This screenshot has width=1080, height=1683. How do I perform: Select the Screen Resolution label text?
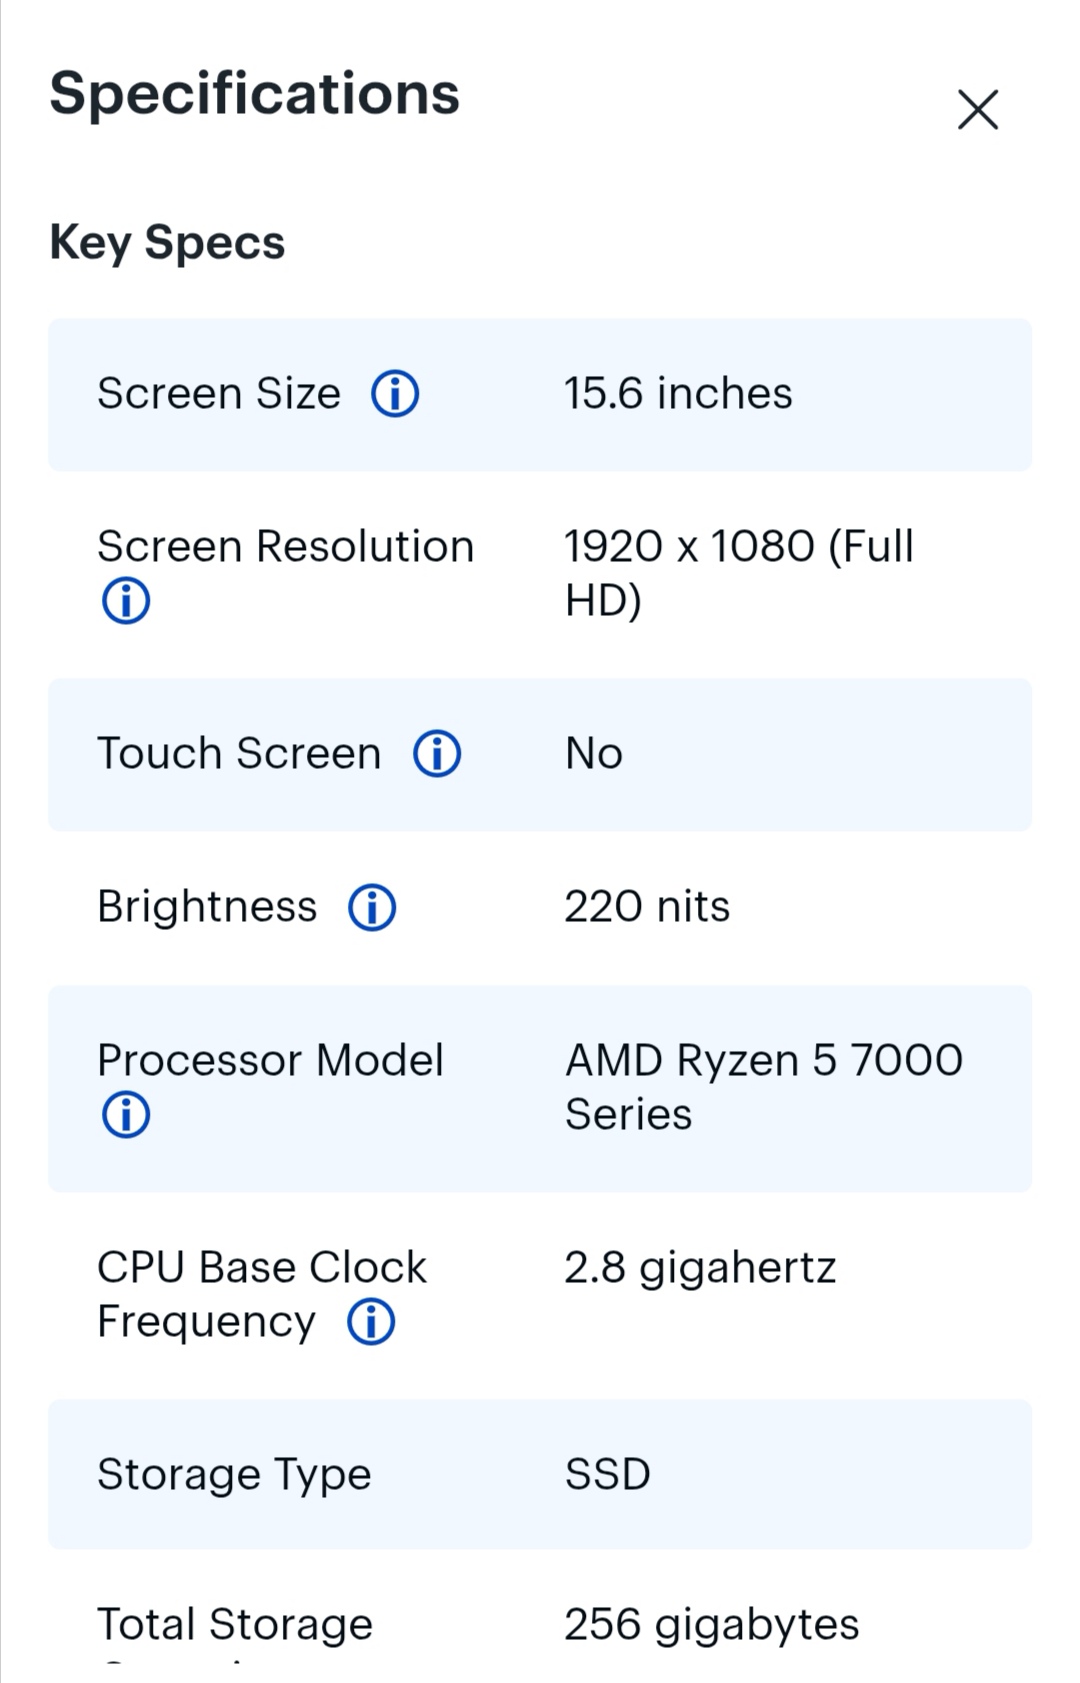click(286, 546)
